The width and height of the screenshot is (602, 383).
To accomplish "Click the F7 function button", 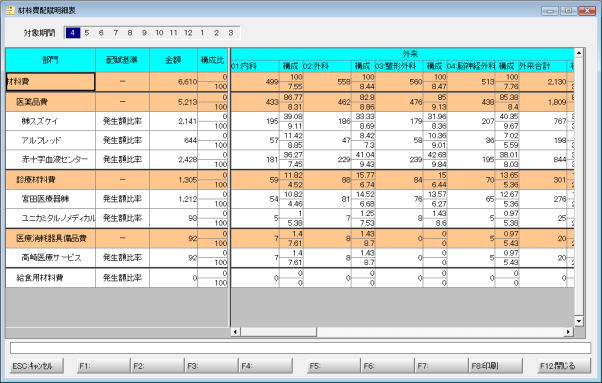I will (442, 366).
